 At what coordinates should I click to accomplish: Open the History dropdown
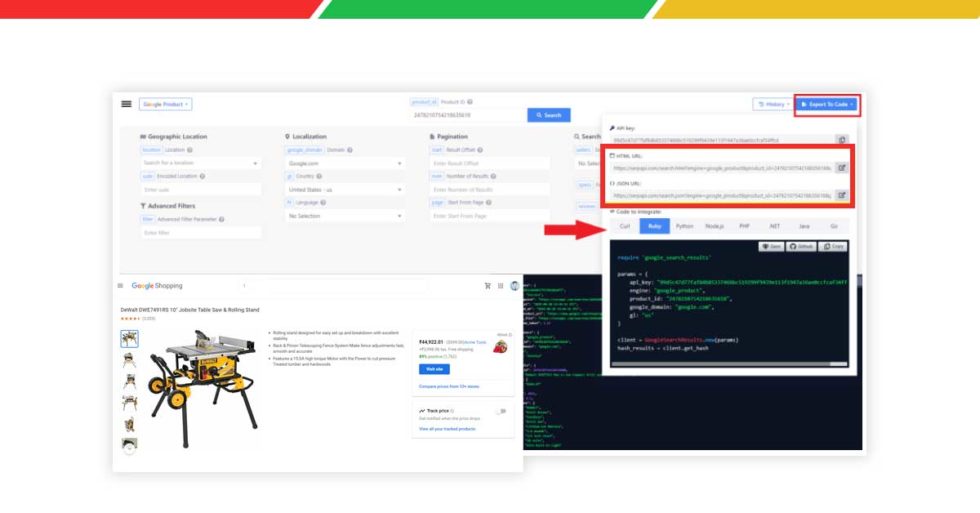771,104
